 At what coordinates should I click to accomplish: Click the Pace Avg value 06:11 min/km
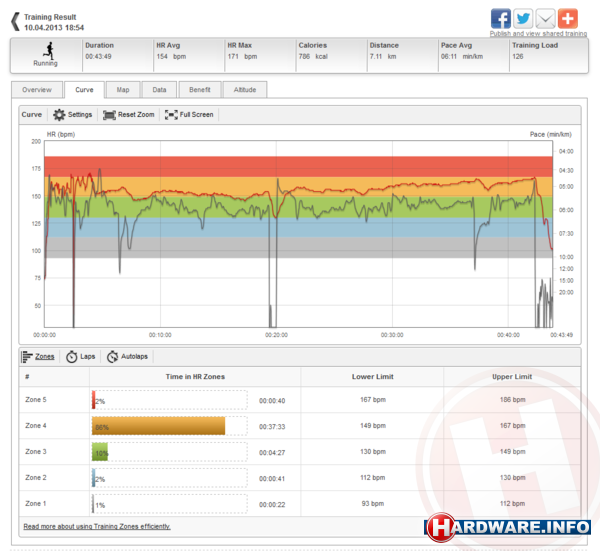[462, 57]
